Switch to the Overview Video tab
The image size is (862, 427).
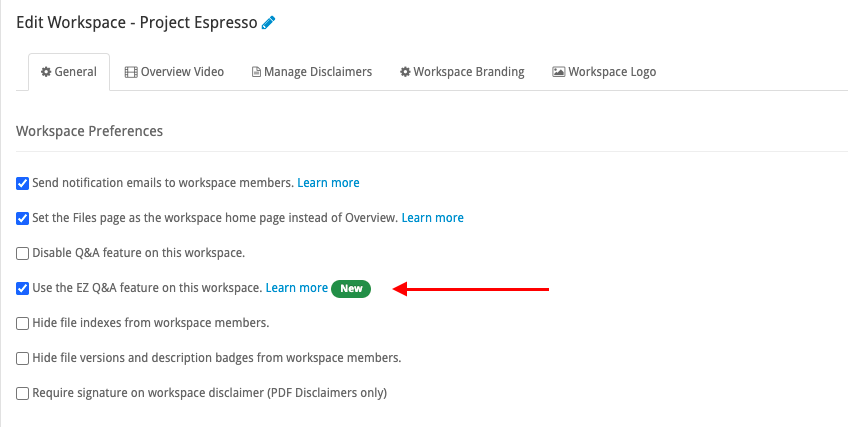pyautogui.click(x=174, y=72)
